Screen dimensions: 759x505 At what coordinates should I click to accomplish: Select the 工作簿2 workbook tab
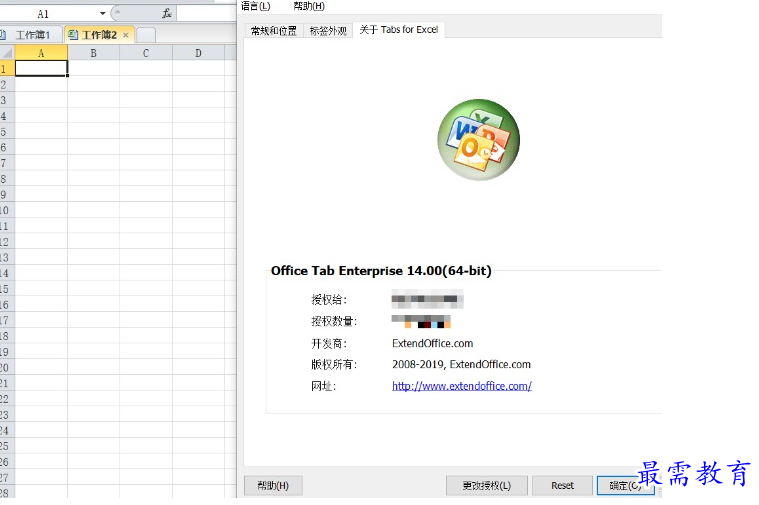[x=99, y=35]
